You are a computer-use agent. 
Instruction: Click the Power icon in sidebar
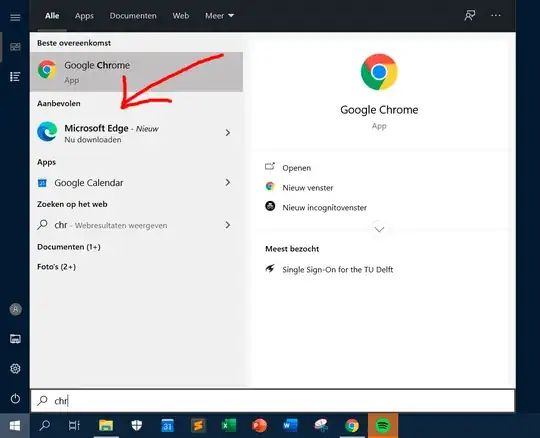tap(15, 398)
